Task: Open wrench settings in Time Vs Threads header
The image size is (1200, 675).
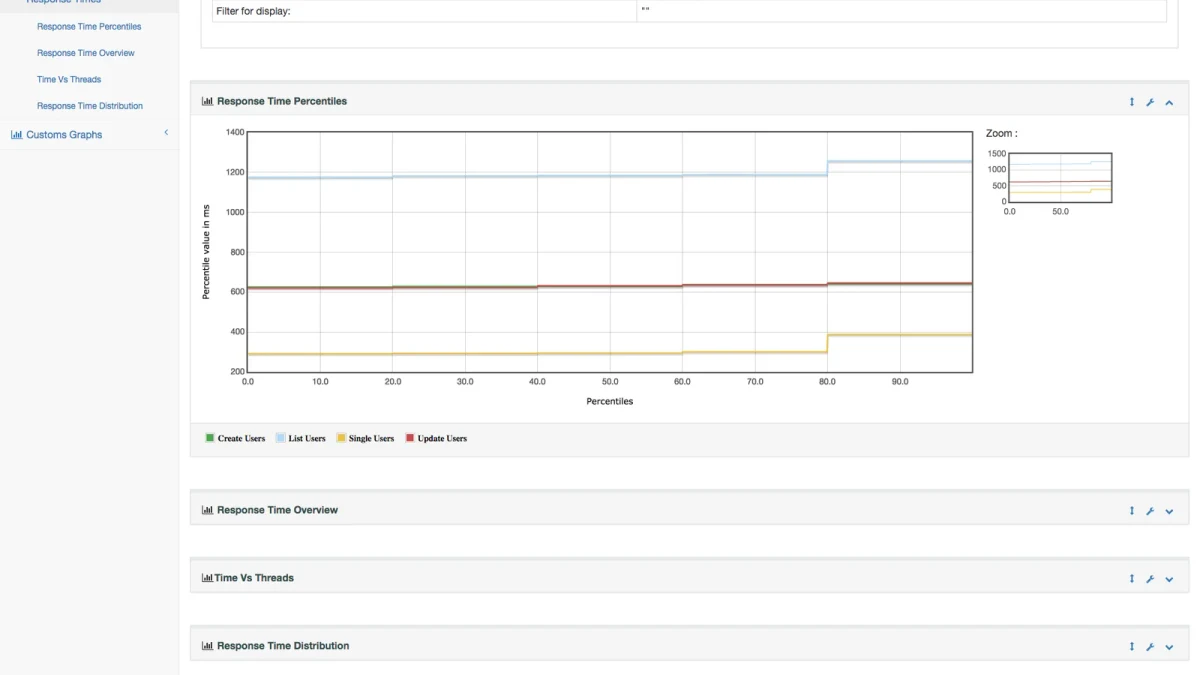Action: pos(1150,579)
